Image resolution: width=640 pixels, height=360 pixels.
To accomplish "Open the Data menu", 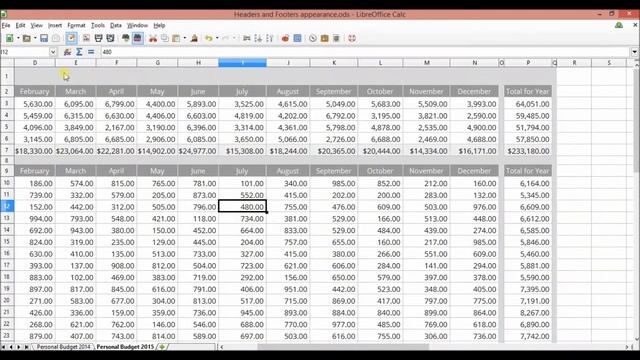I will click(116, 25).
